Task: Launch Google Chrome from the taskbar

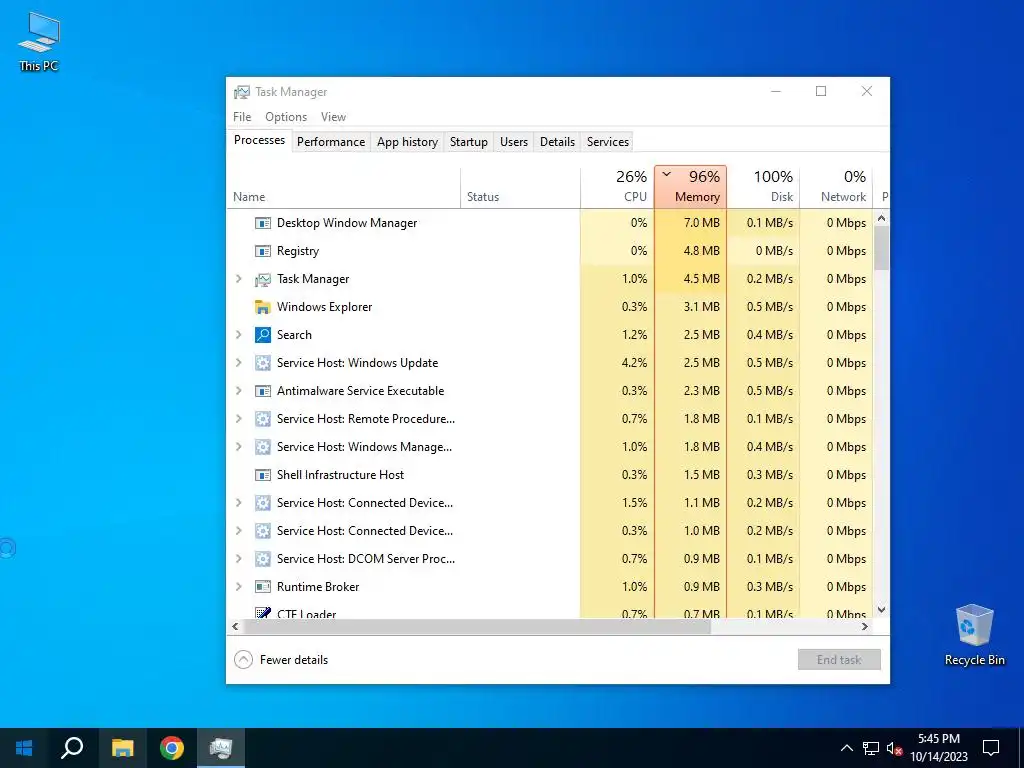Action: pos(172,748)
